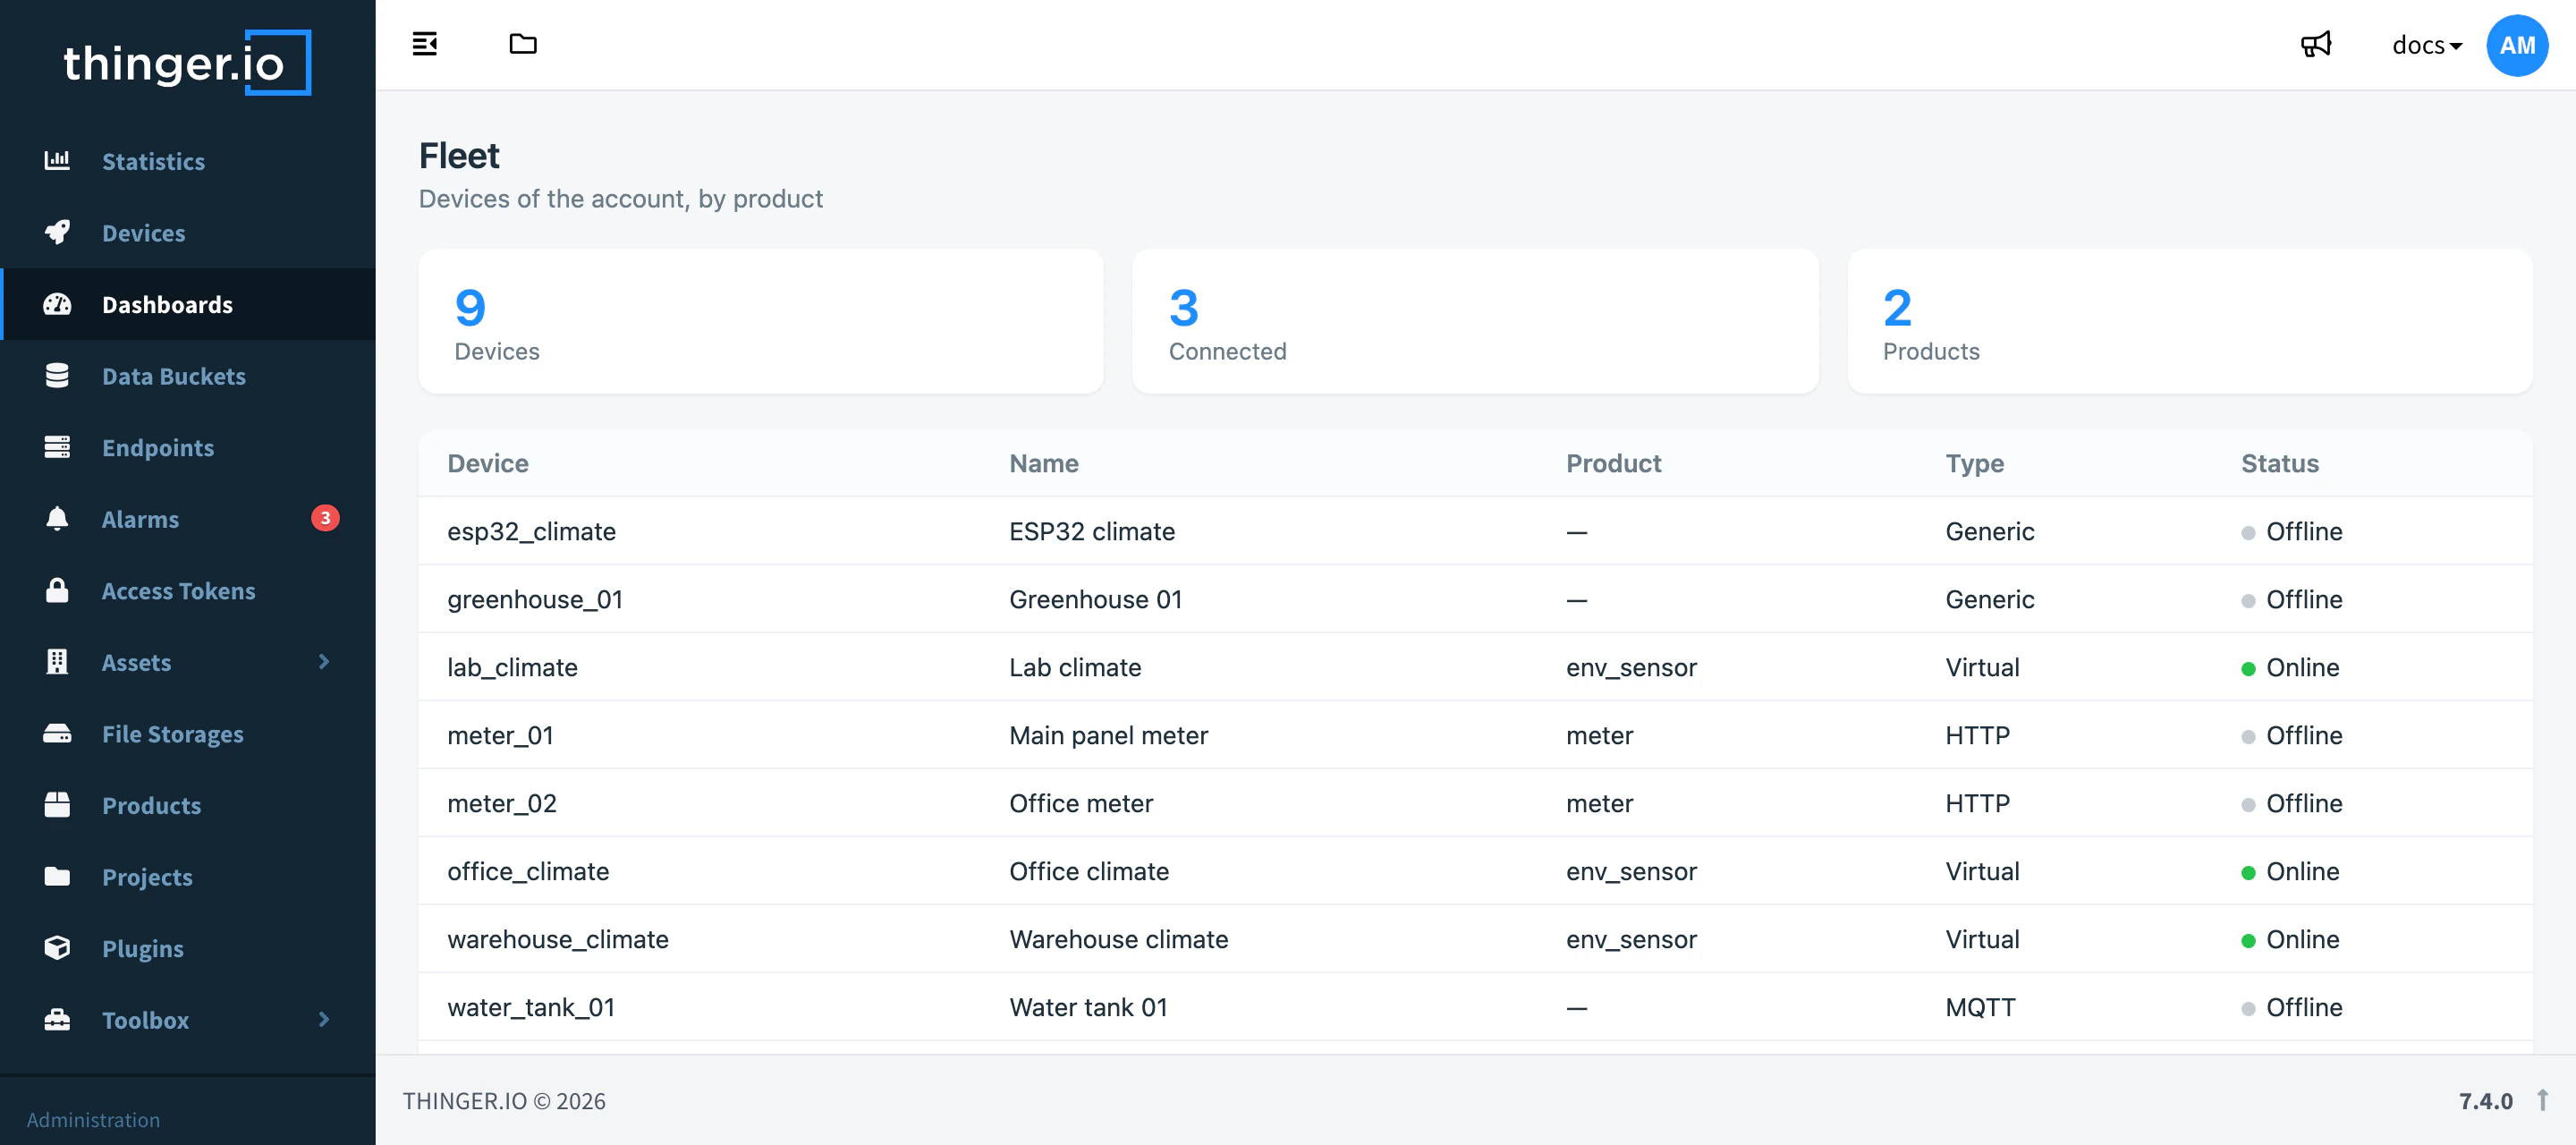Click the Dashboards gauge icon

tap(57, 304)
